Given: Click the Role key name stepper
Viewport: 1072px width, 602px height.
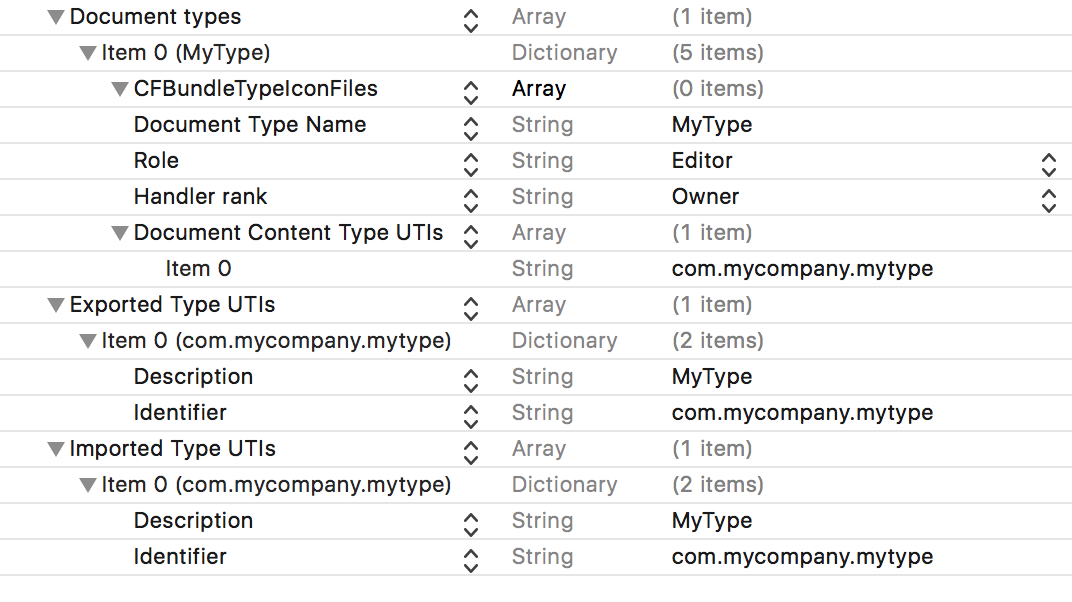Looking at the screenshot, I should click(x=471, y=162).
